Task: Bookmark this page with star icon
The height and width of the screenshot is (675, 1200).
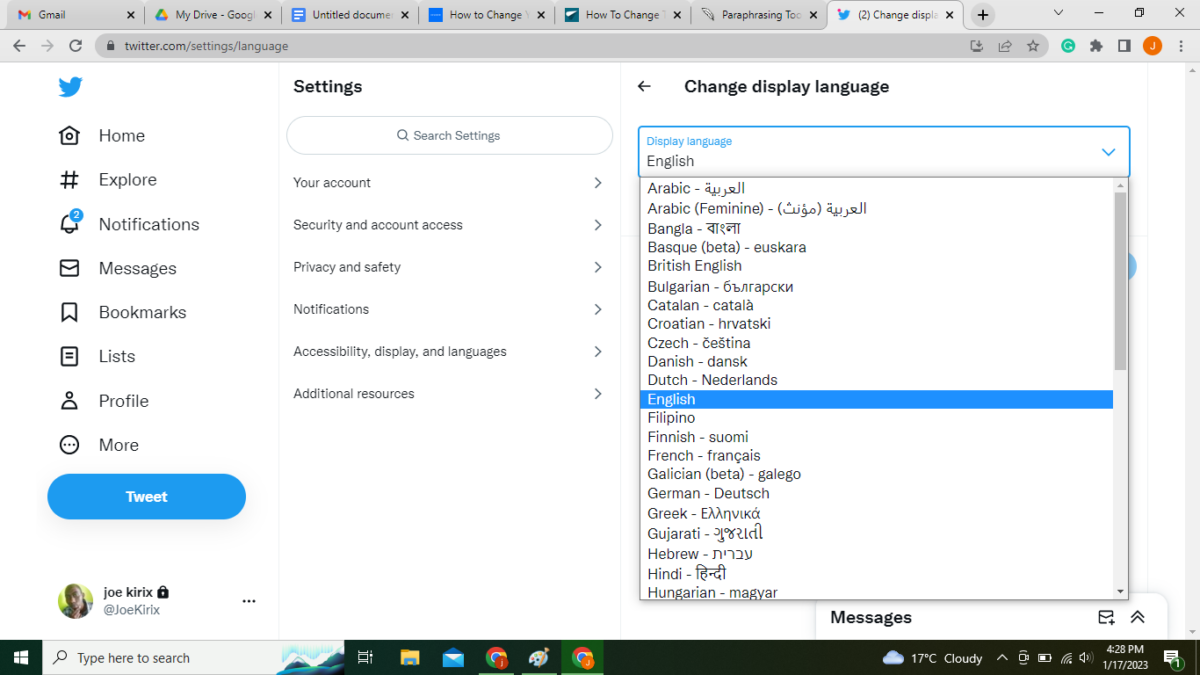Action: tap(1033, 46)
